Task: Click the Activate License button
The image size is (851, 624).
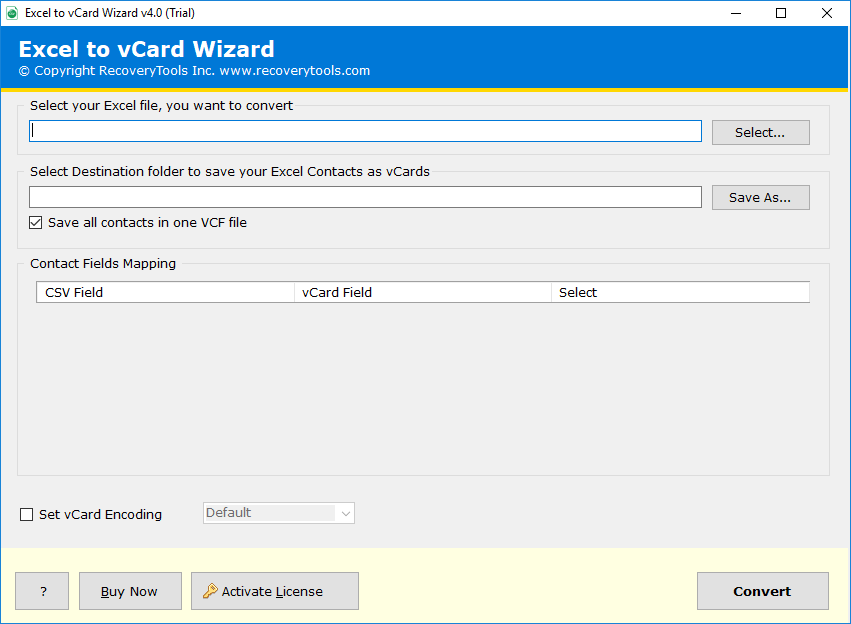Action: [x=274, y=591]
